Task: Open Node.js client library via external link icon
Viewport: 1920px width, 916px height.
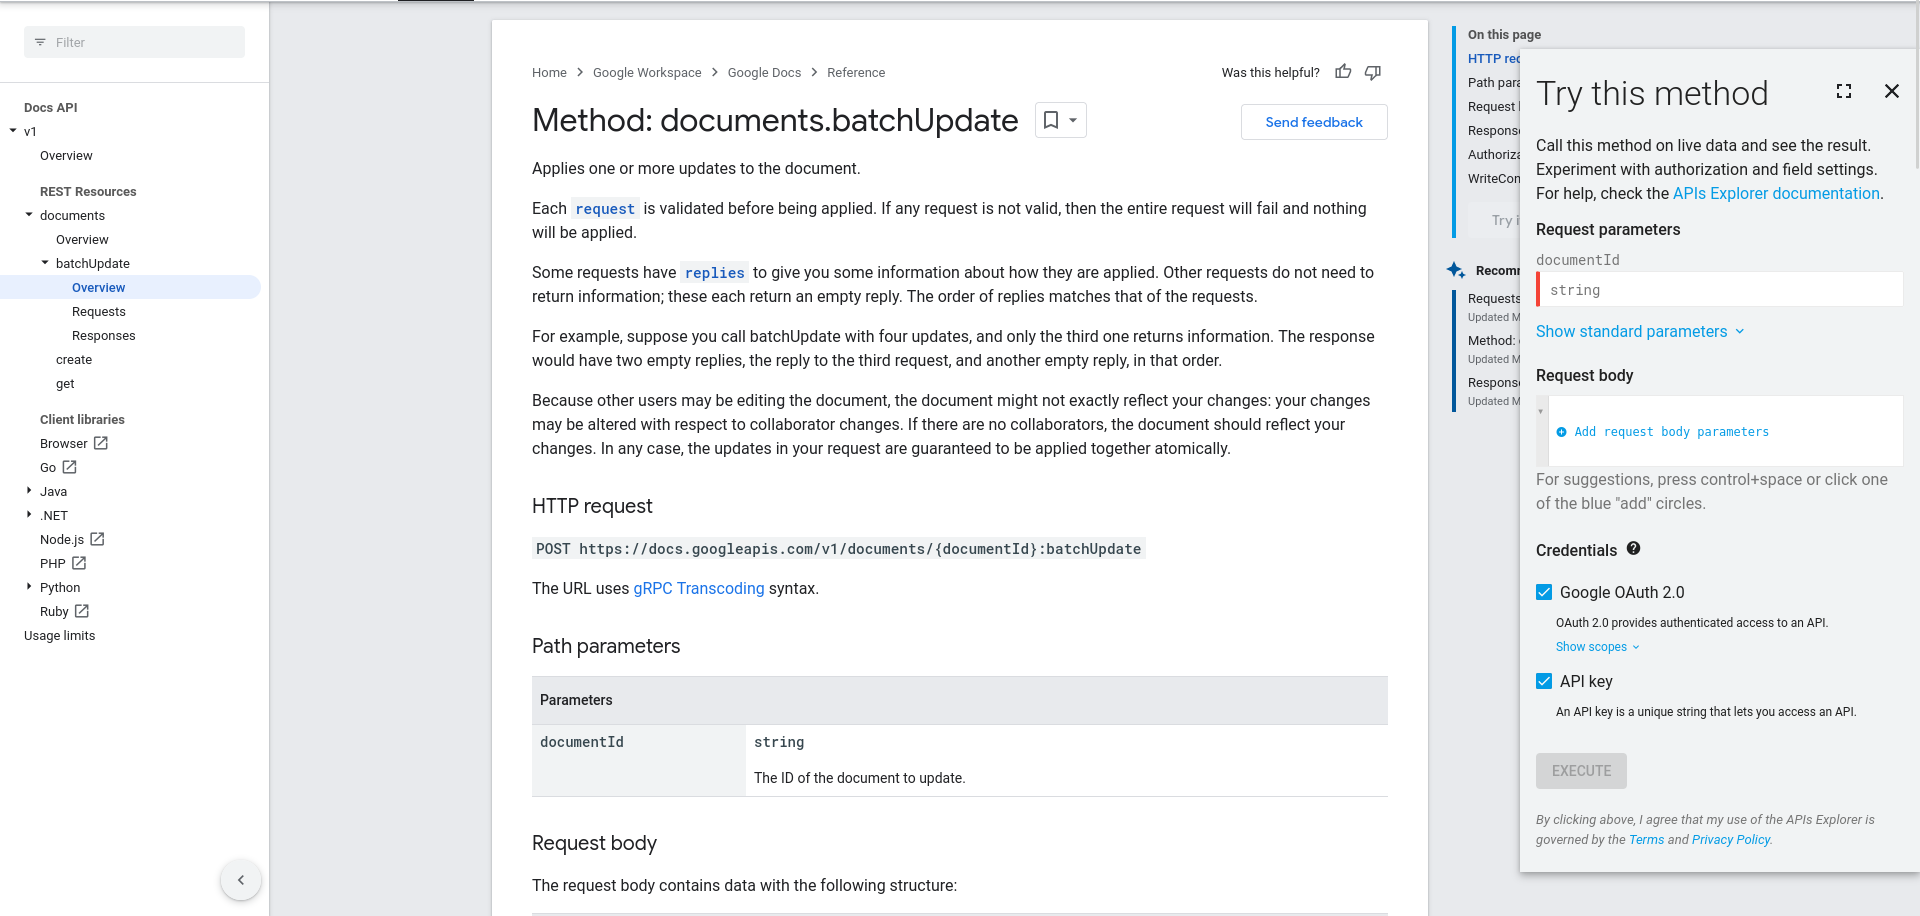Action: click(97, 538)
